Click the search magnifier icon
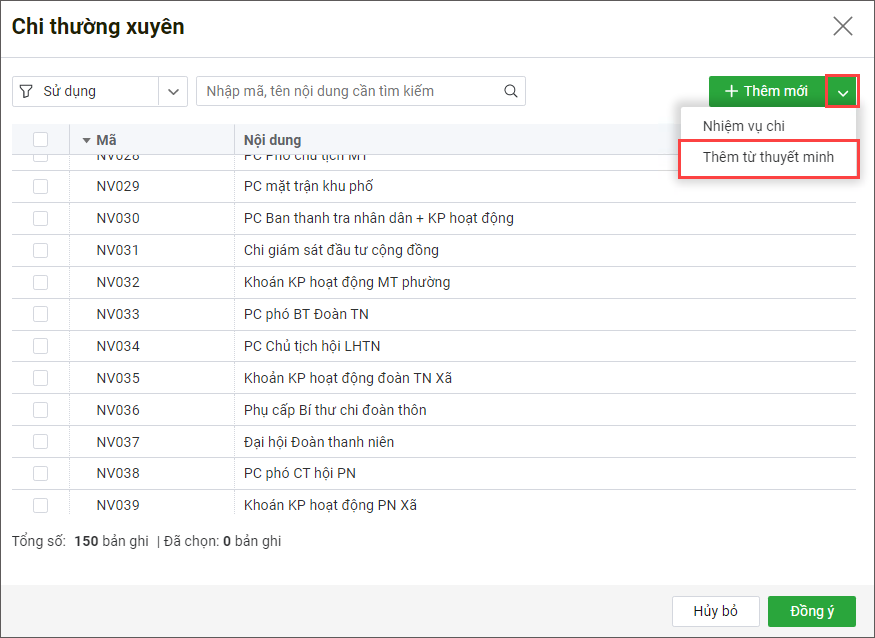The image size is (875, 638). click(510, 91)
